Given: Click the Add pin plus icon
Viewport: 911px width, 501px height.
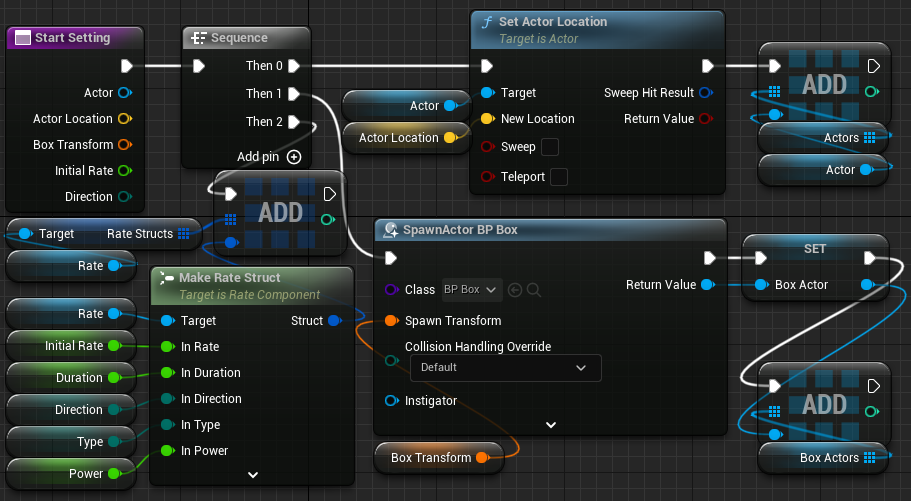Looking at the screenshot, I should [294, 157].
